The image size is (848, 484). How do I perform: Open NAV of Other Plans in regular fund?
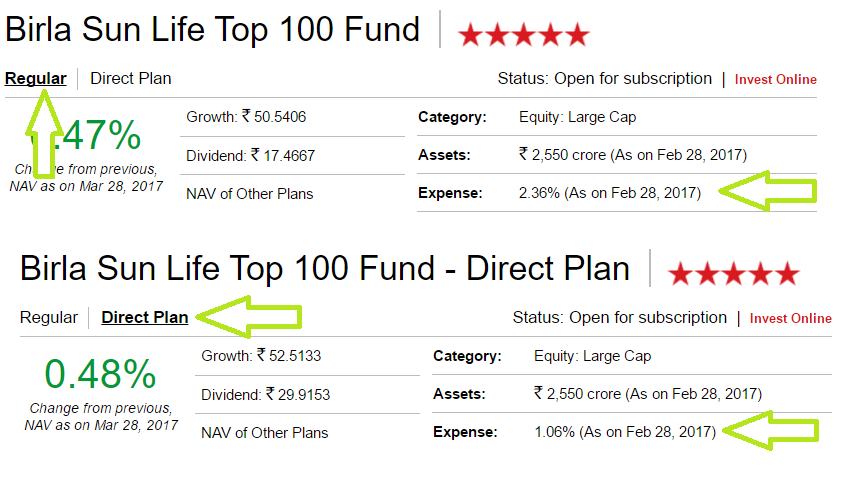click(249, 194)
